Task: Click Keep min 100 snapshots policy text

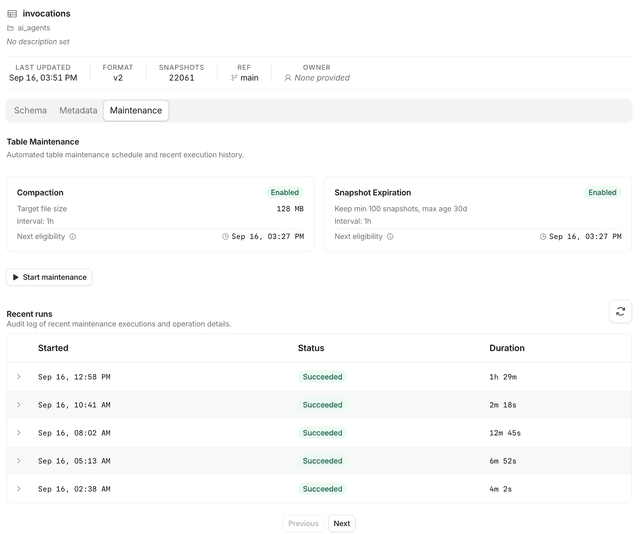Action: 401,209
